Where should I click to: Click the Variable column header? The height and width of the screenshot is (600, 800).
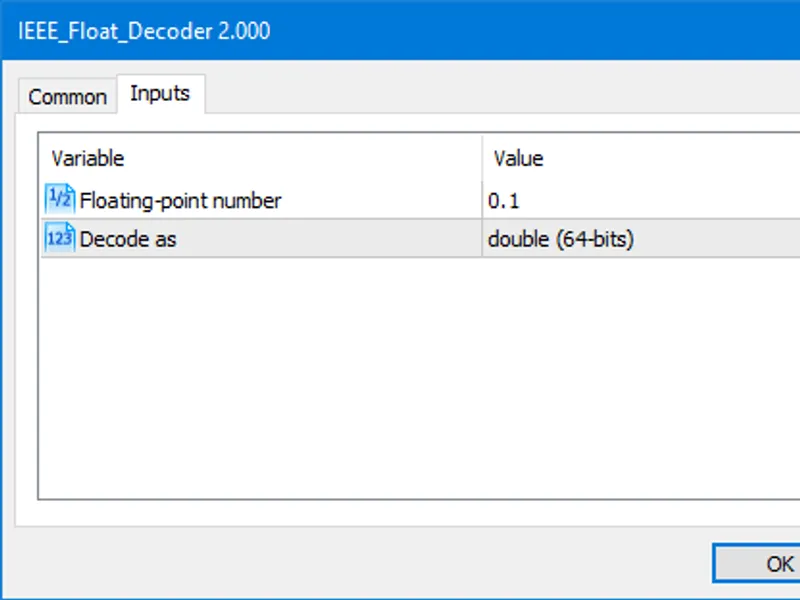tap(261, 159)
